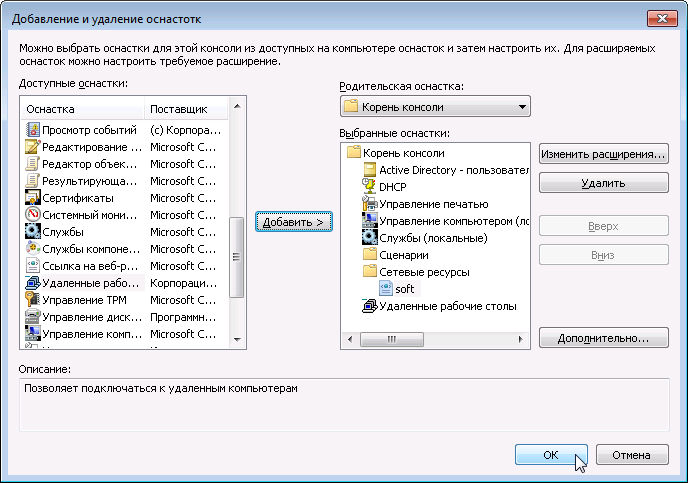
Task: Close the dialog with the X button
Action: [662, 18]
